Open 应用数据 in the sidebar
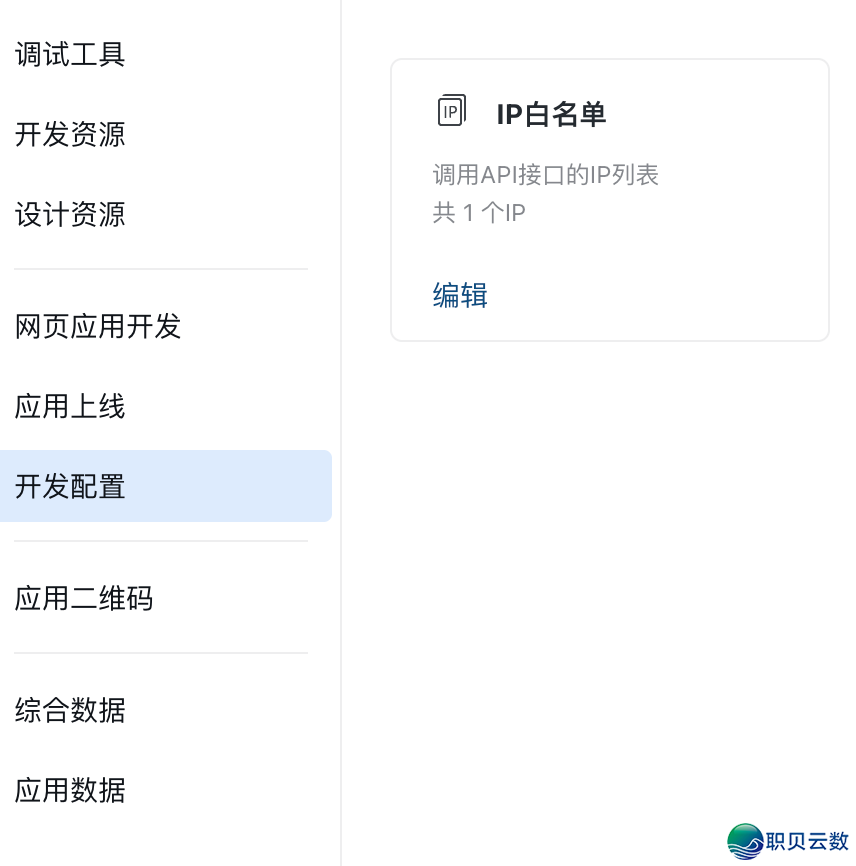 click(x=70, y=790)
